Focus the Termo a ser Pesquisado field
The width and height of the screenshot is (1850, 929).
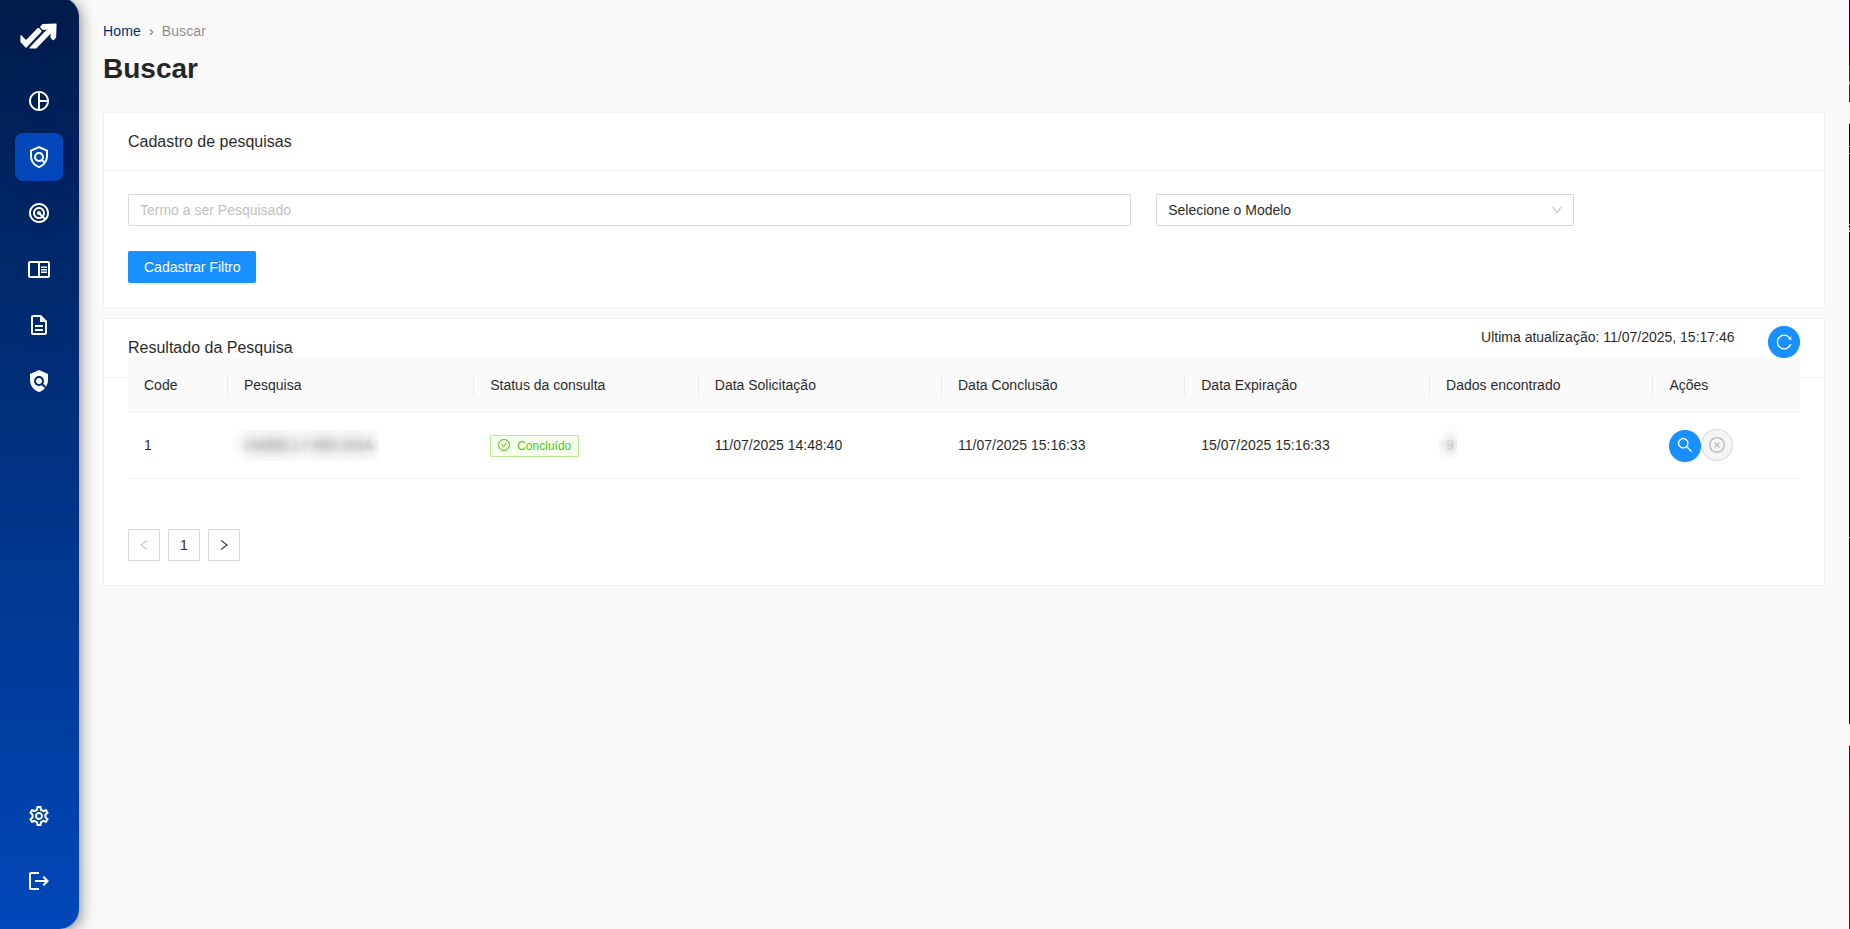click(x=629, y=210)
